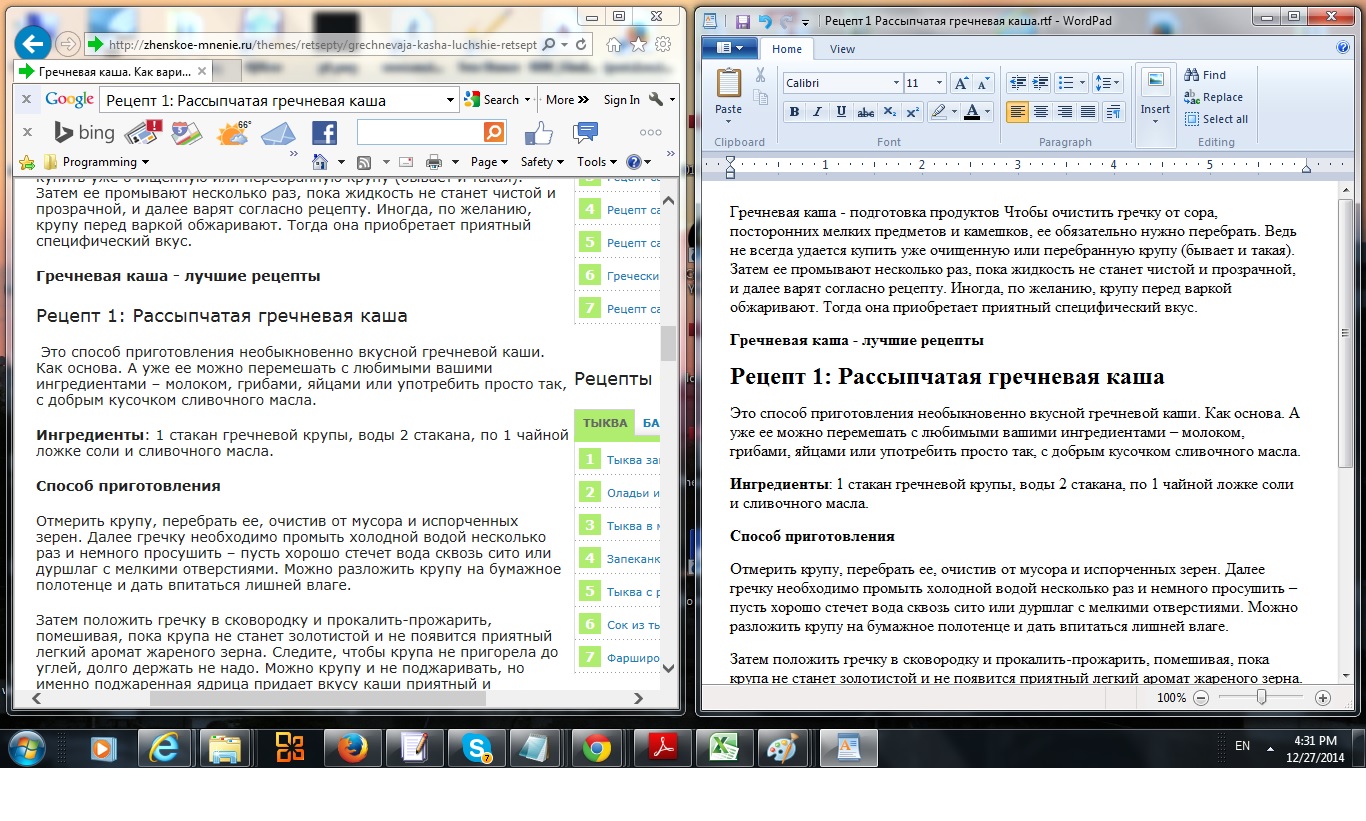Expand the bullet list style dropdown

coord(1082,83)
